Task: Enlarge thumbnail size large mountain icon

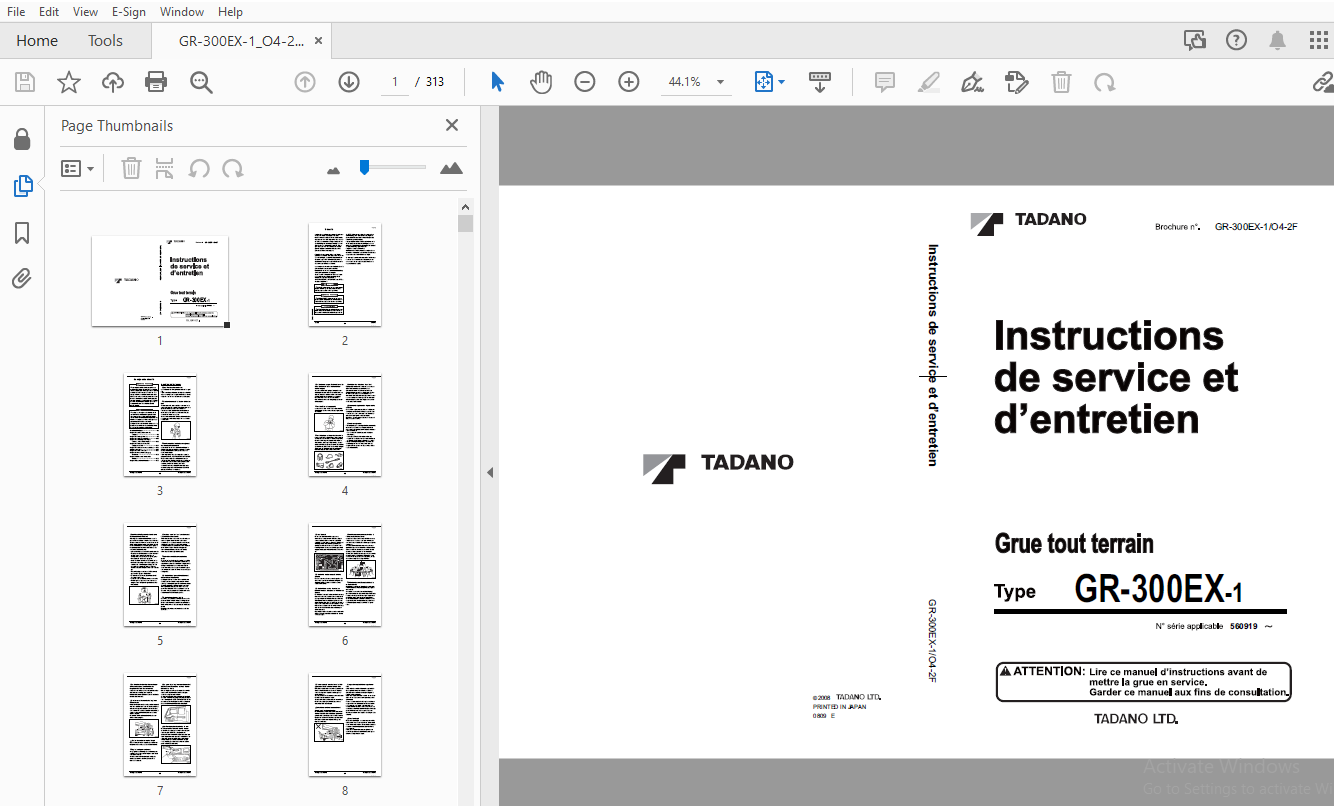Action: (451, 168)
